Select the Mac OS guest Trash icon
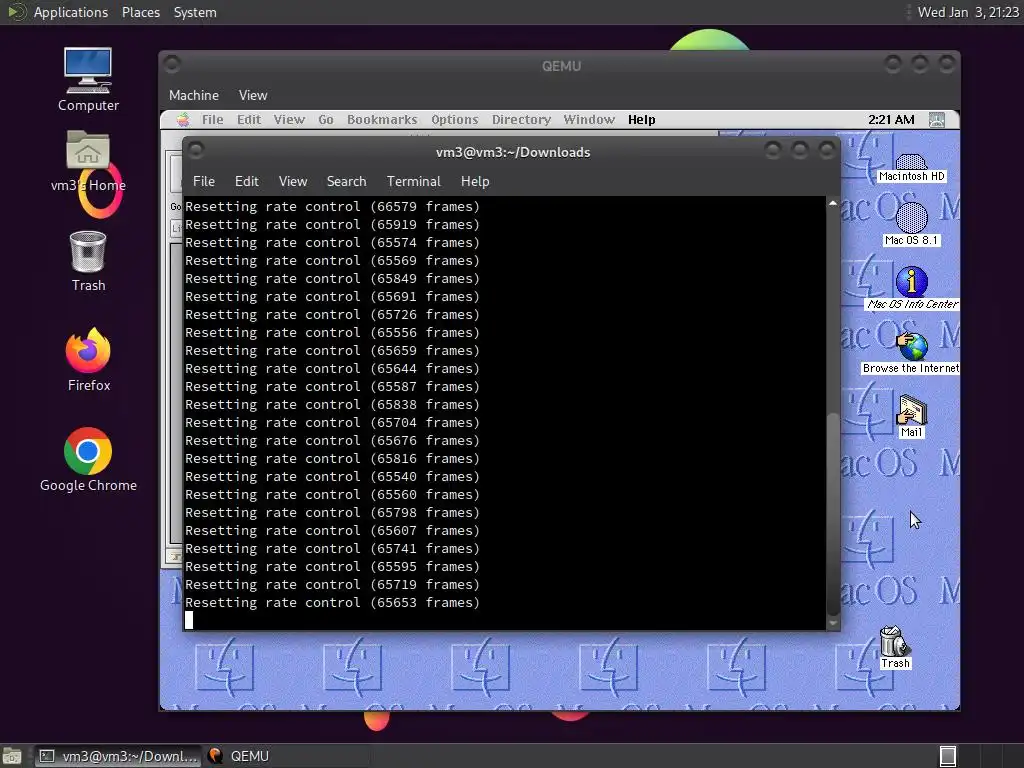 (894, 647)
